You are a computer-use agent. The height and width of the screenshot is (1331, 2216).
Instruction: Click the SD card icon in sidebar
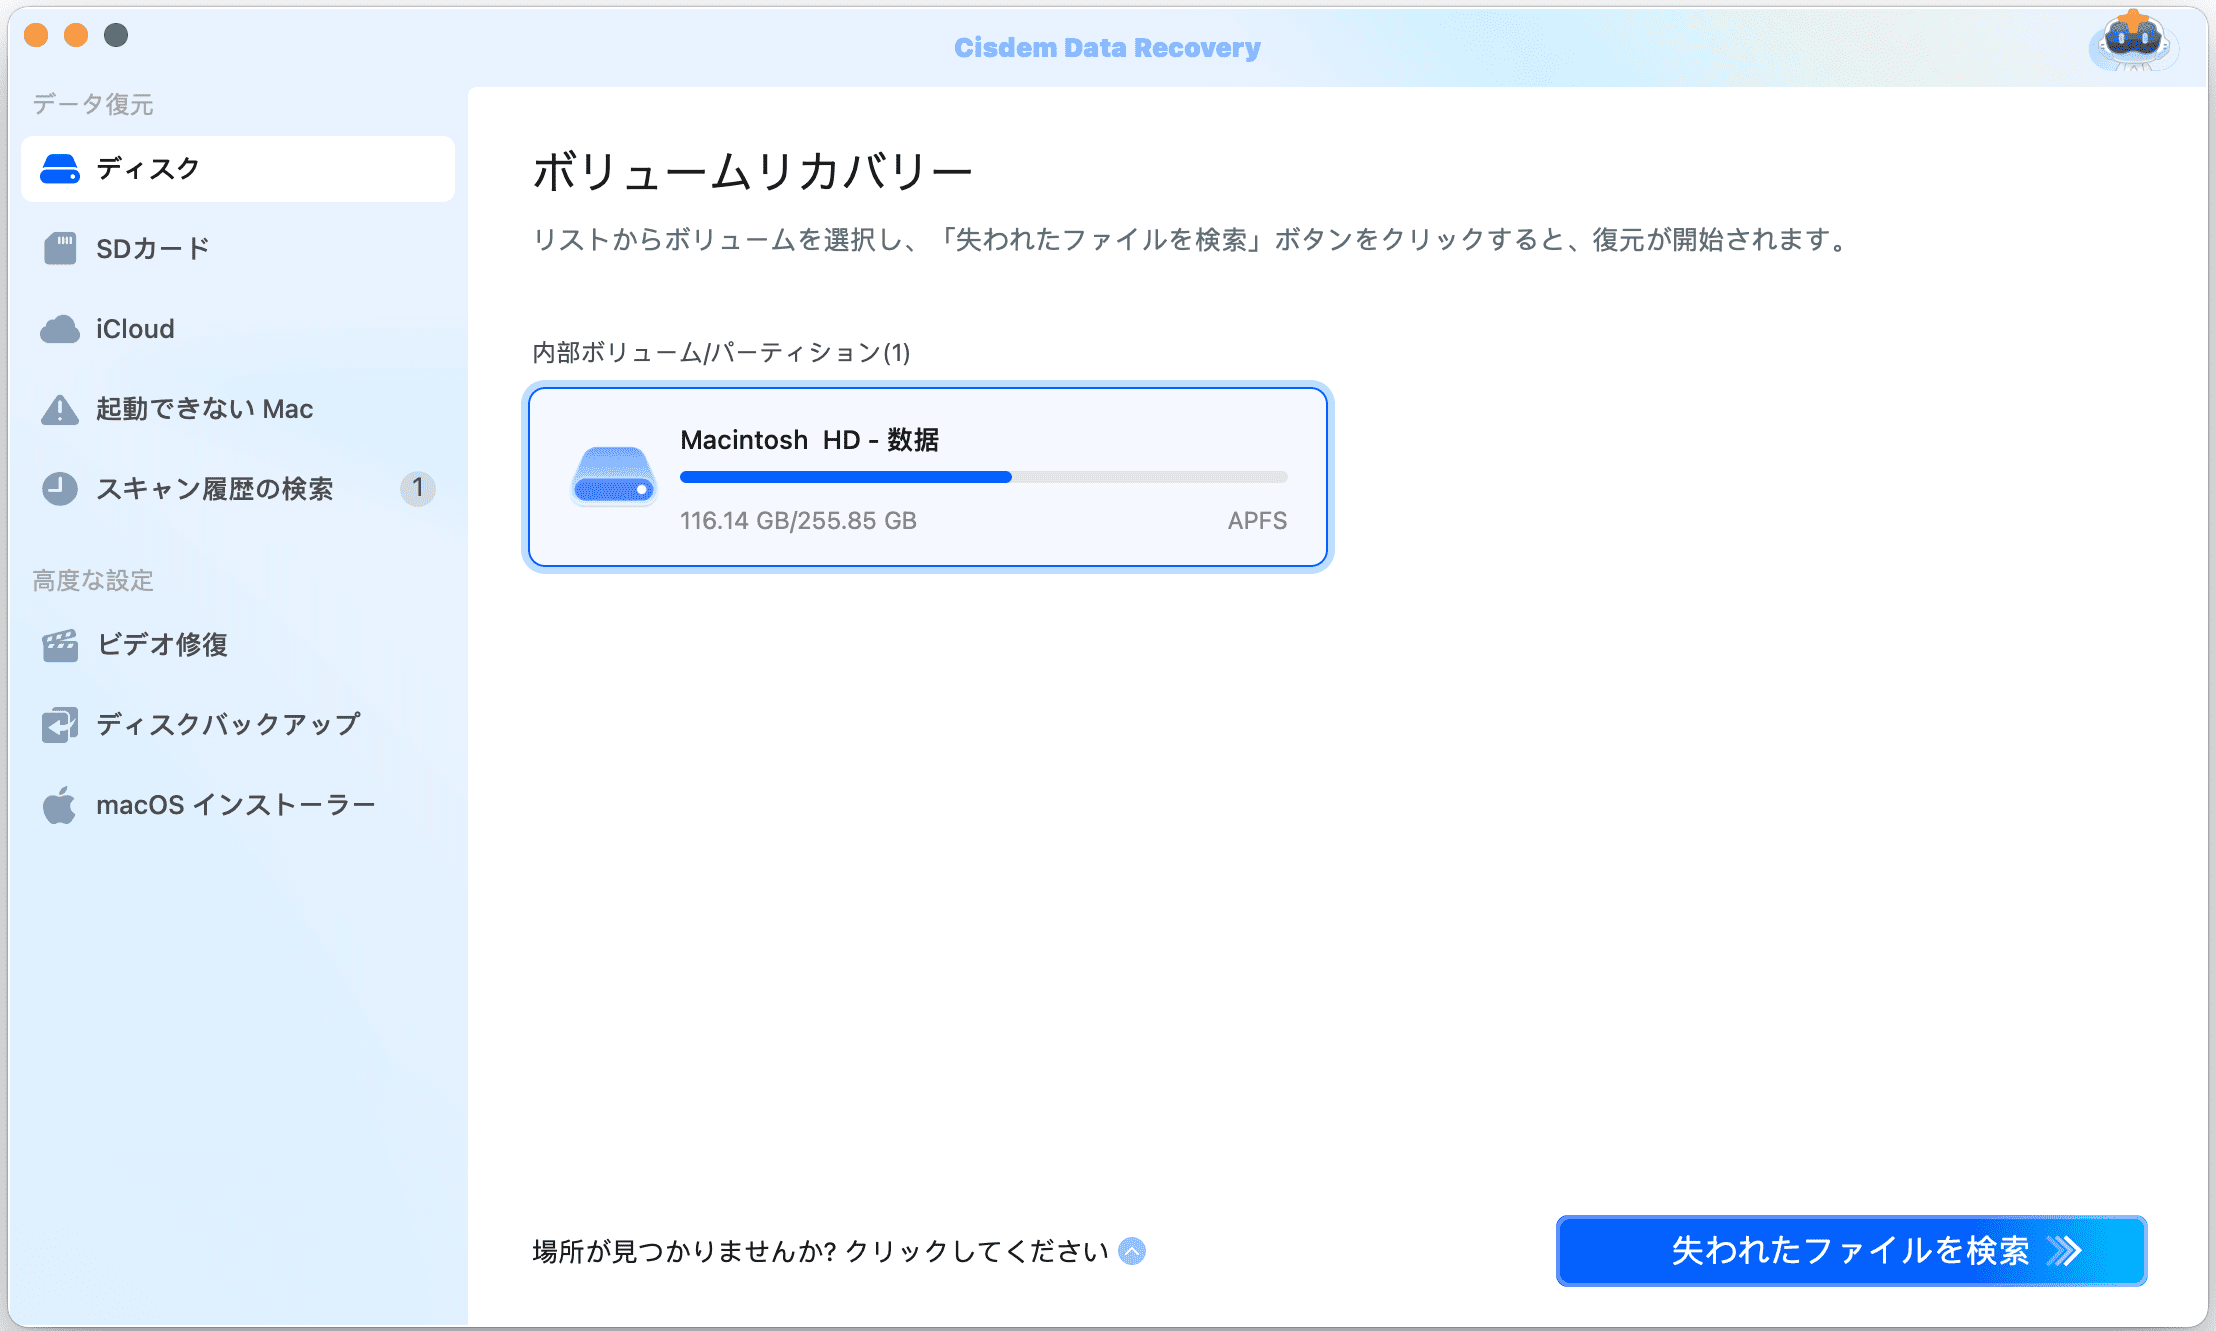point(60,248)
